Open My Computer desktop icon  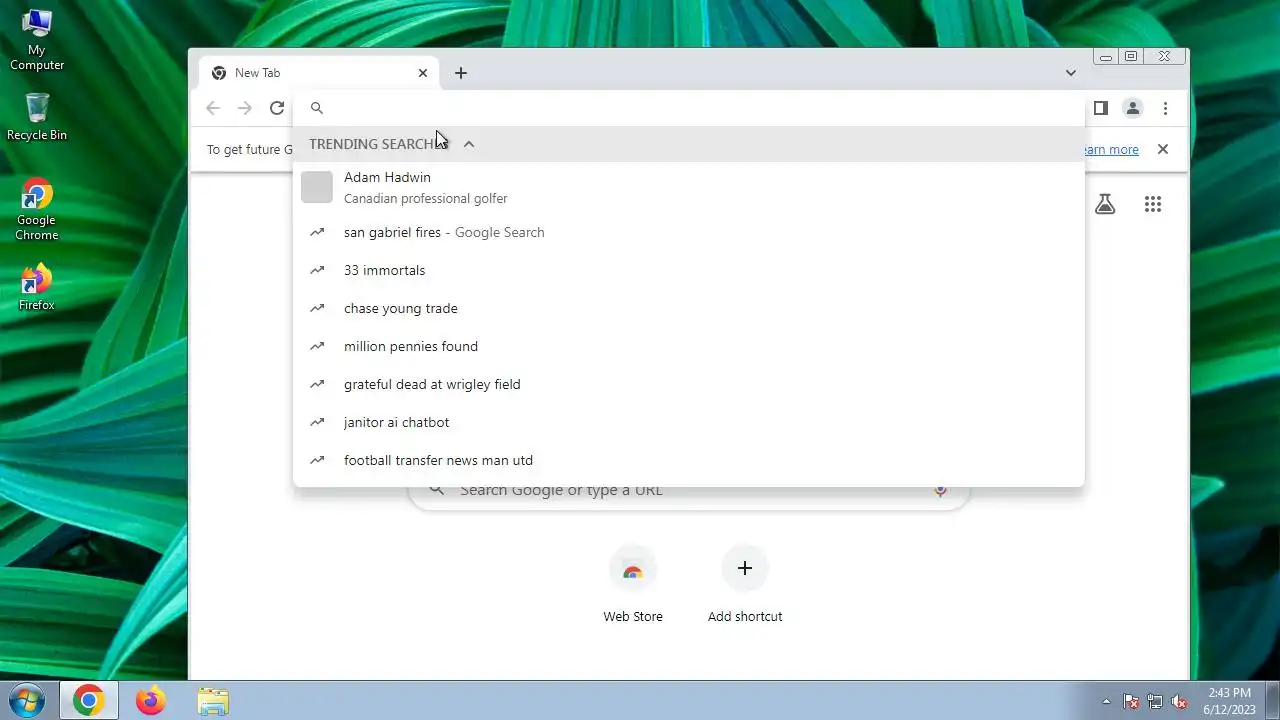tap(37, 40)
